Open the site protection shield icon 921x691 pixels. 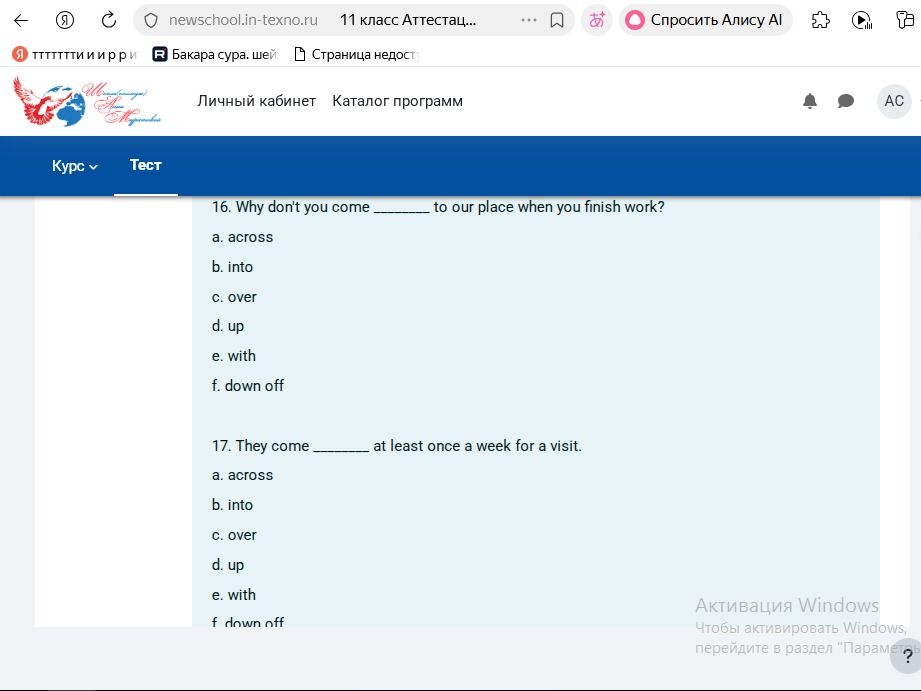pos(151,21)
